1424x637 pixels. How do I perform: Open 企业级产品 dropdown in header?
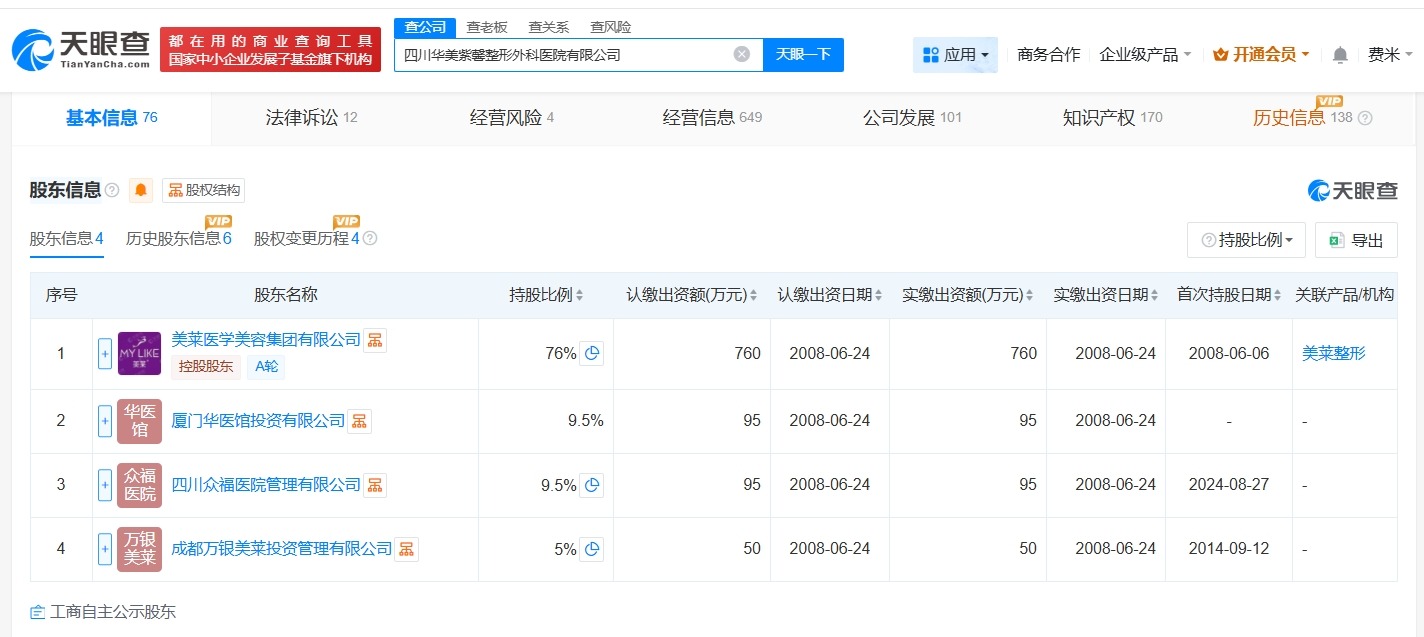click(1145, 55)
